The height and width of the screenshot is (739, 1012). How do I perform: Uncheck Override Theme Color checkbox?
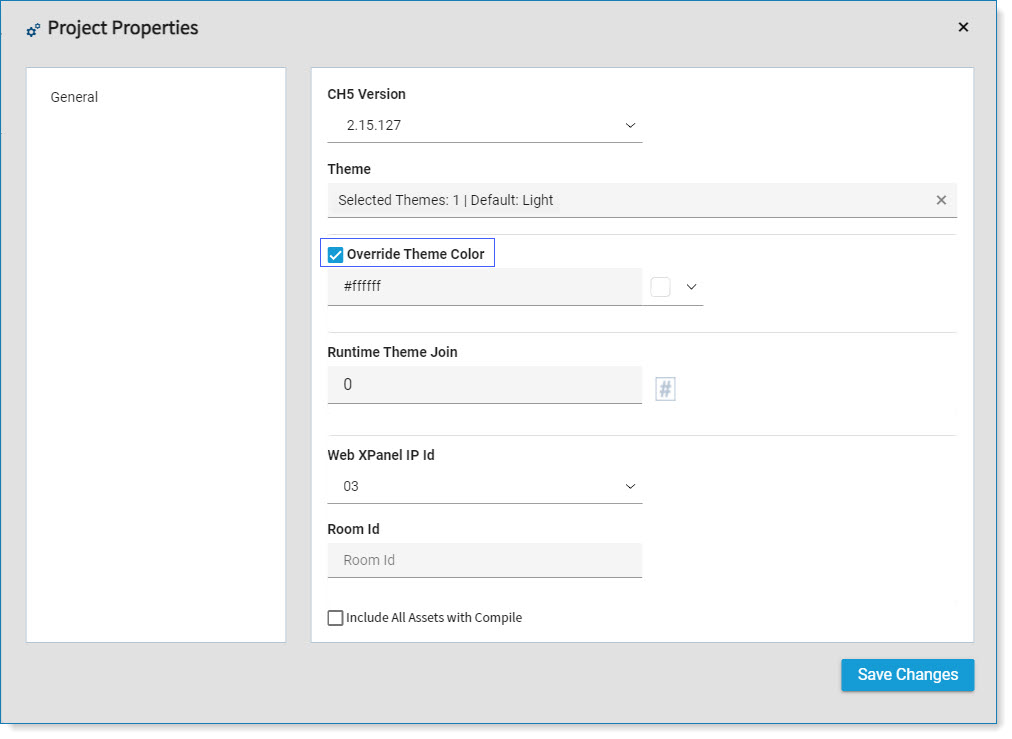tap(336, 255)
